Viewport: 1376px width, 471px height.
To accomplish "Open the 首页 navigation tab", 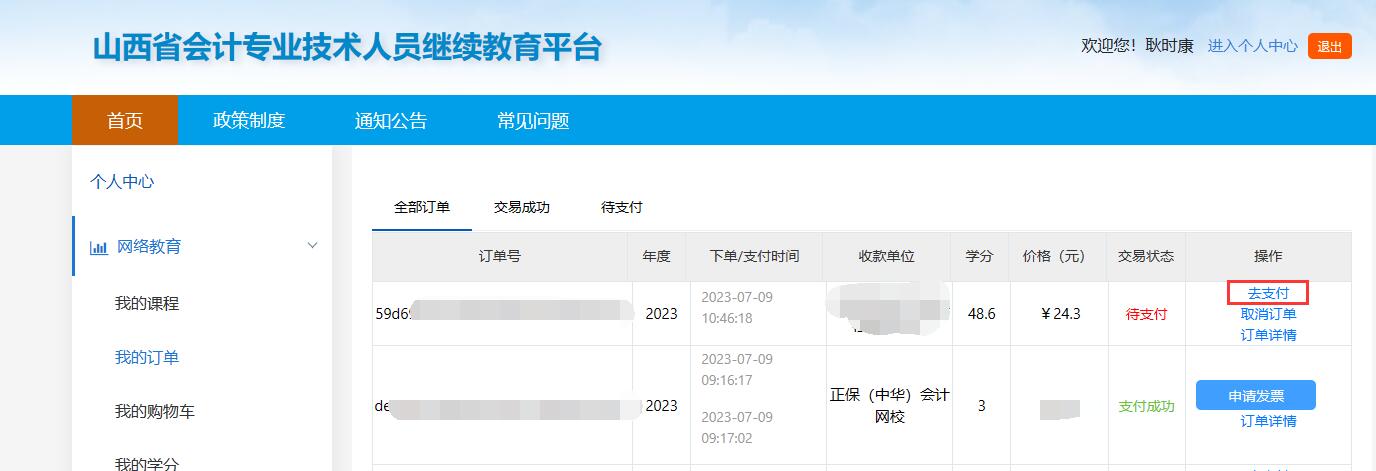I will coord(125,121).
